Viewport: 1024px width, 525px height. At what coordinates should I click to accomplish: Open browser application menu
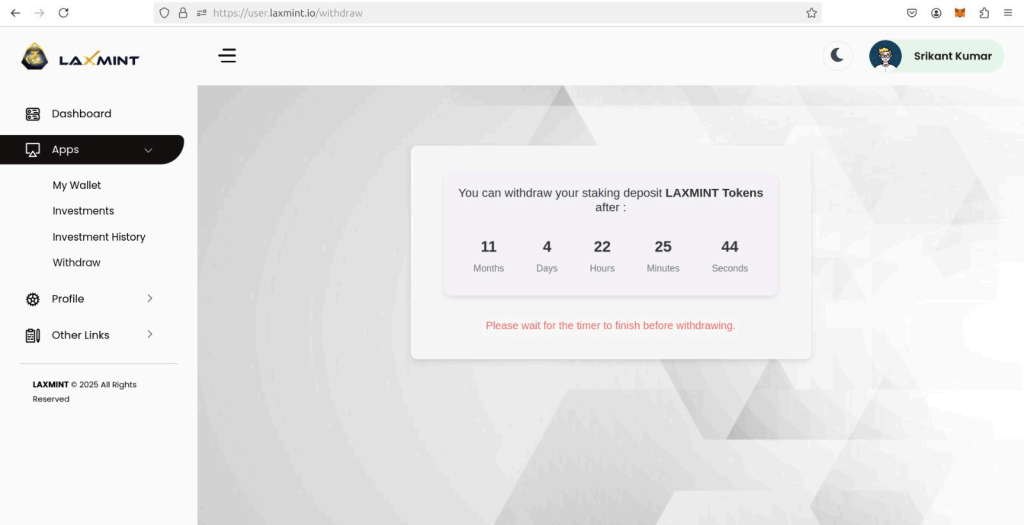[1008, 13]
